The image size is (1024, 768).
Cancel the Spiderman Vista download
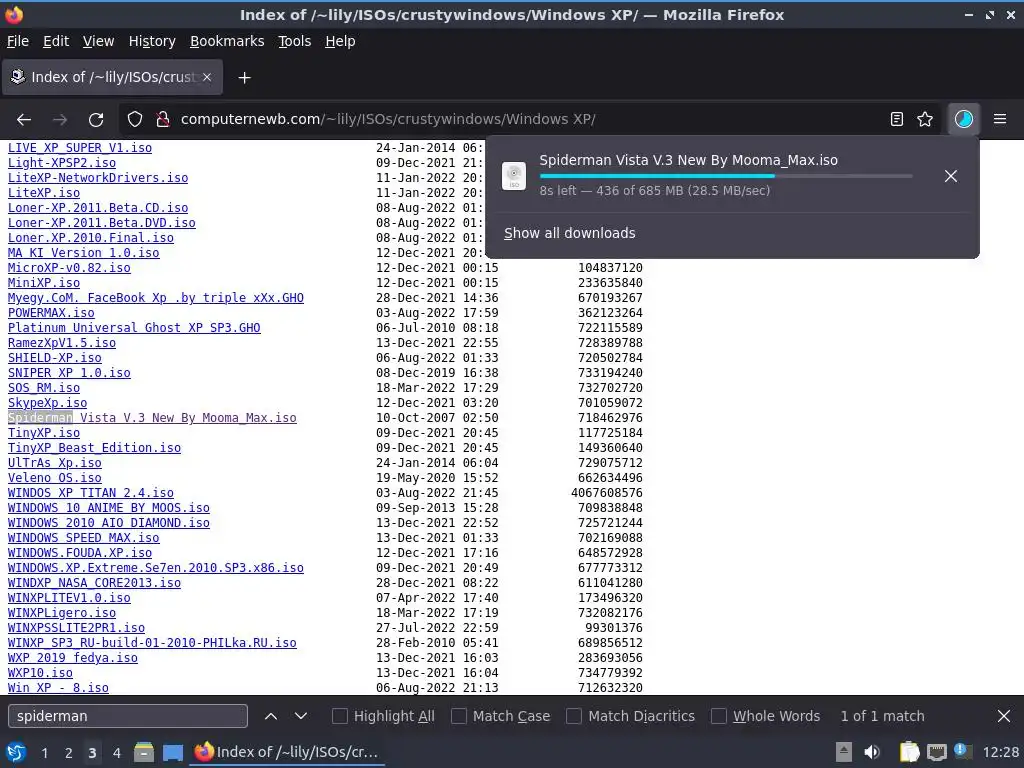(x=951, y=176)
